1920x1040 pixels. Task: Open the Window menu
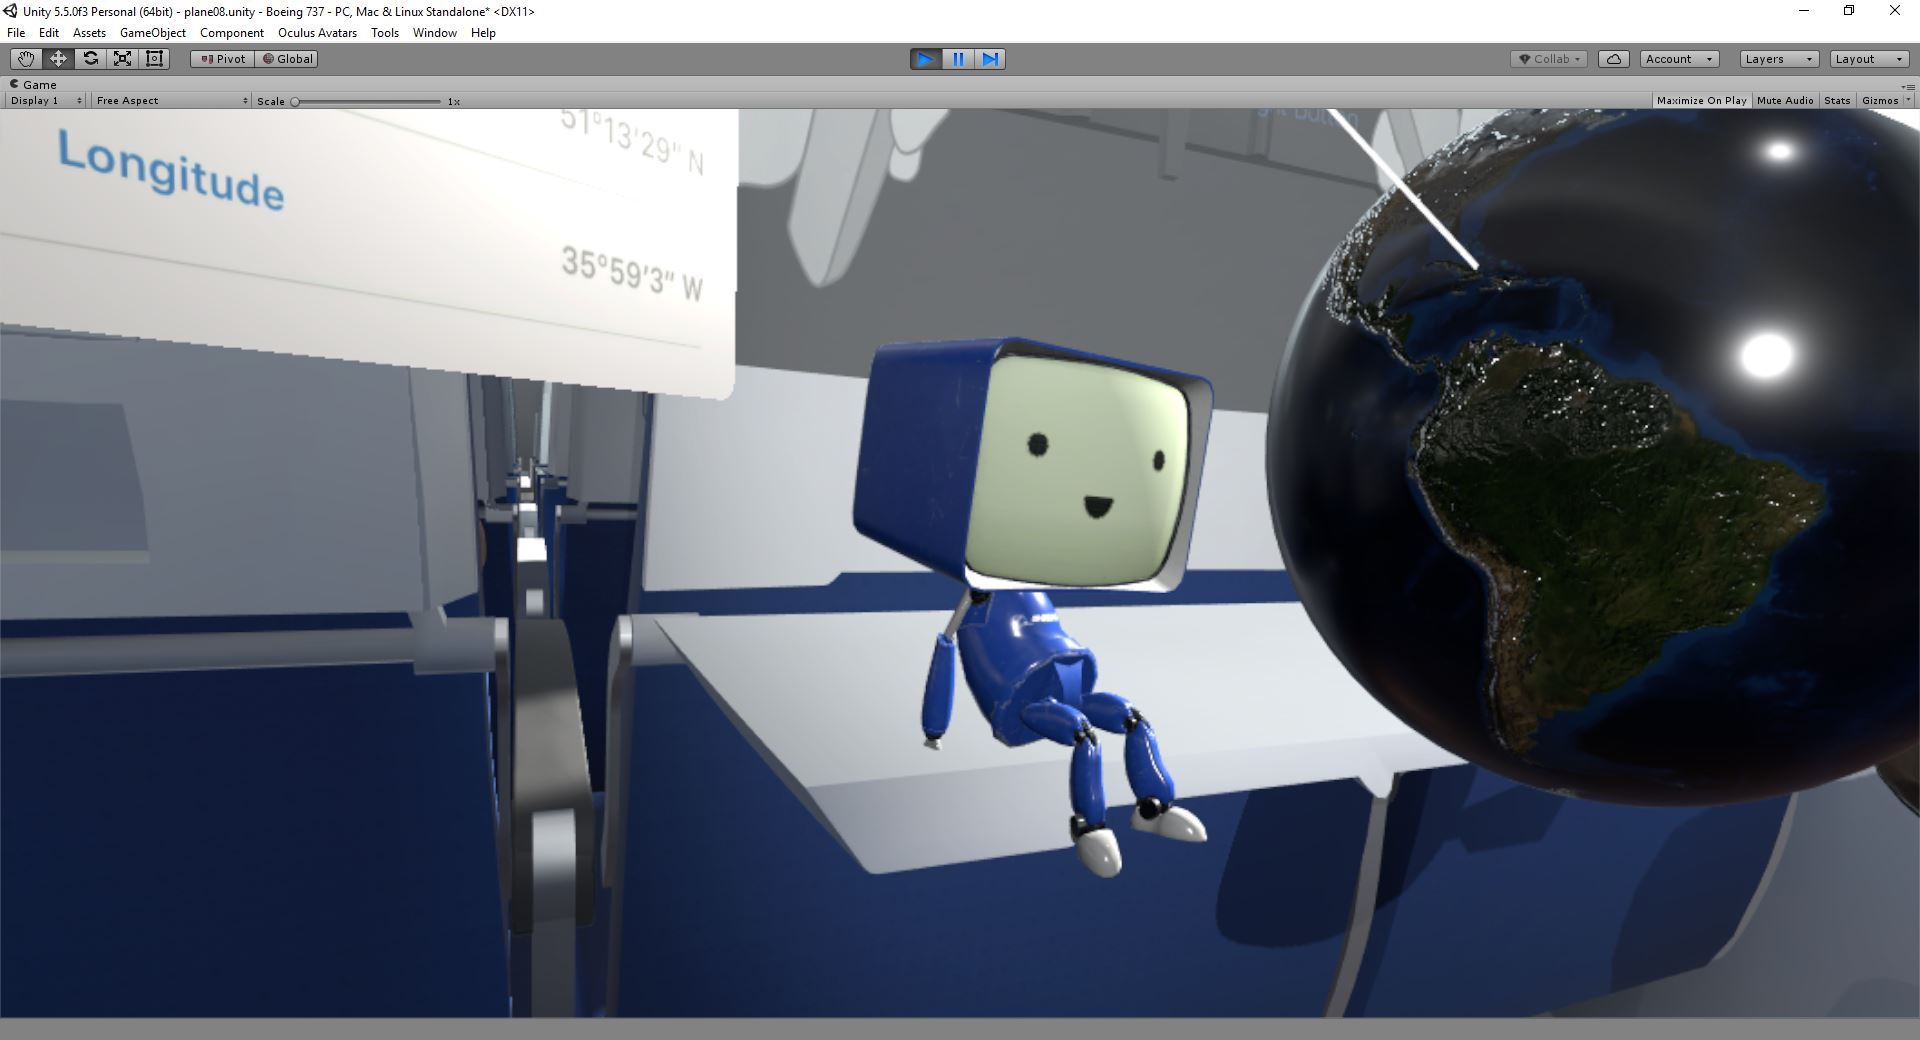pyautogui.click(x=435, y=33)
